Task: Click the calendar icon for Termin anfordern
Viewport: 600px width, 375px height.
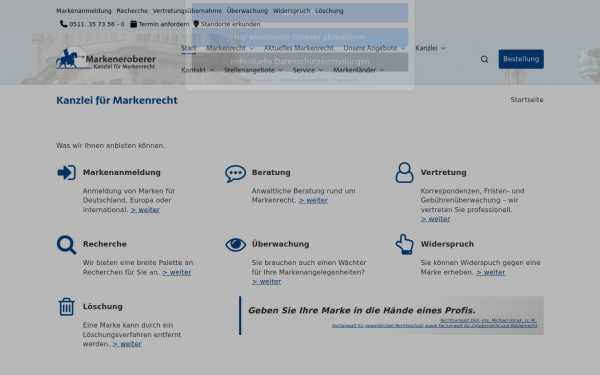Action: 133,24
